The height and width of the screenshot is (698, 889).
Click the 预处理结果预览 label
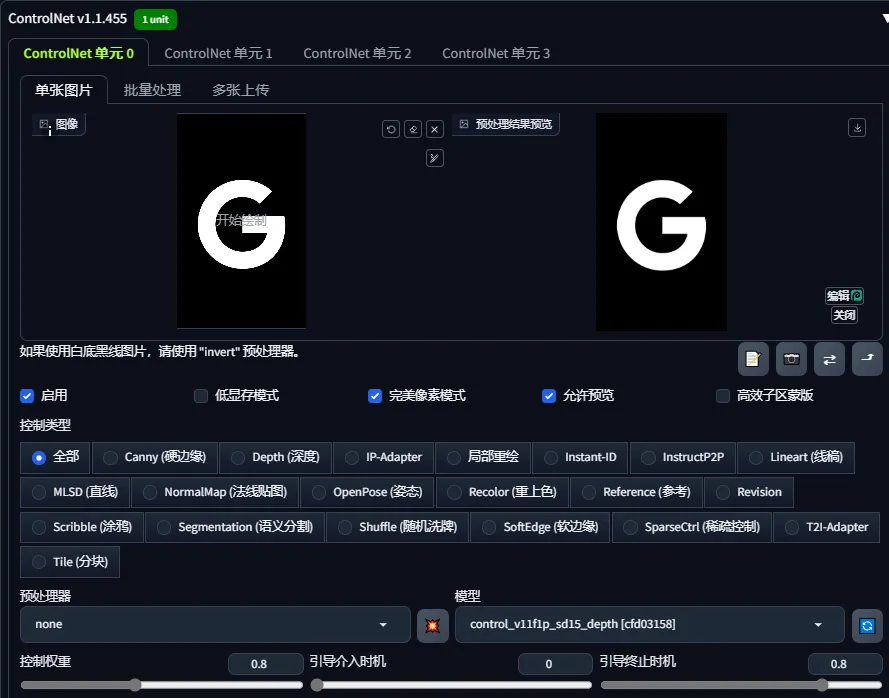(x=506, y=124)
